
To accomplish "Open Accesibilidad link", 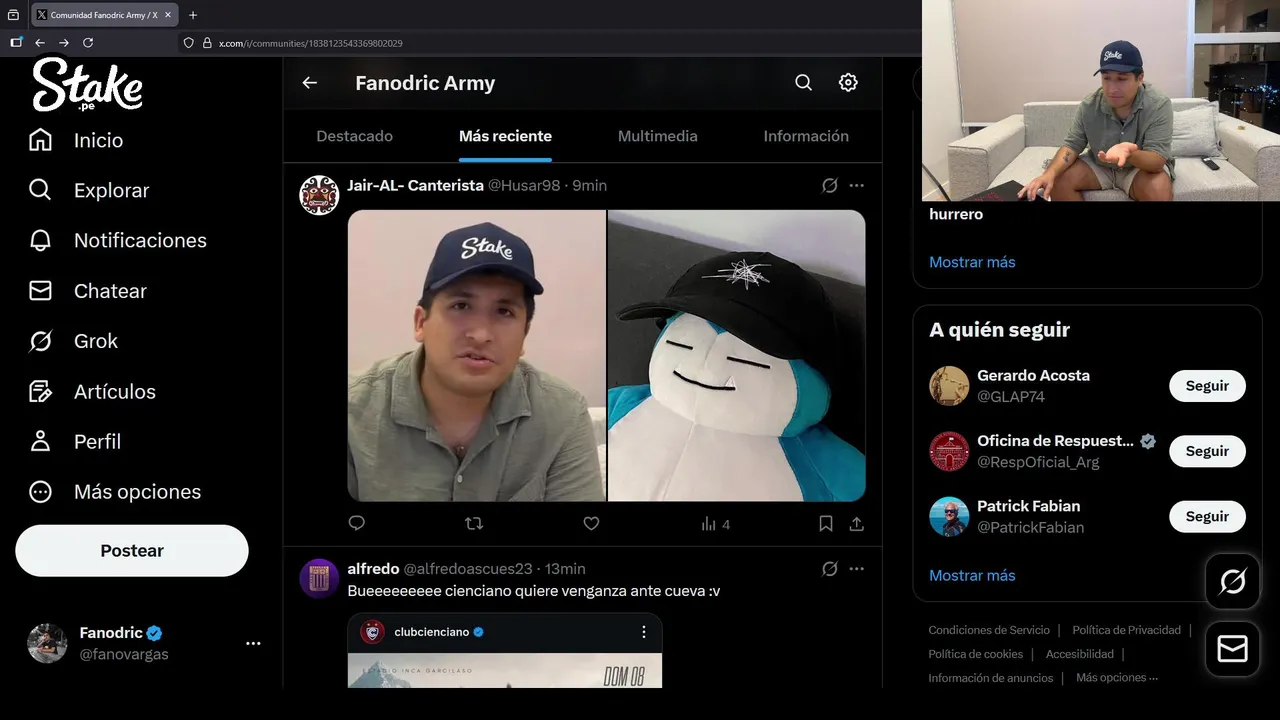I will pos(1080,654).
